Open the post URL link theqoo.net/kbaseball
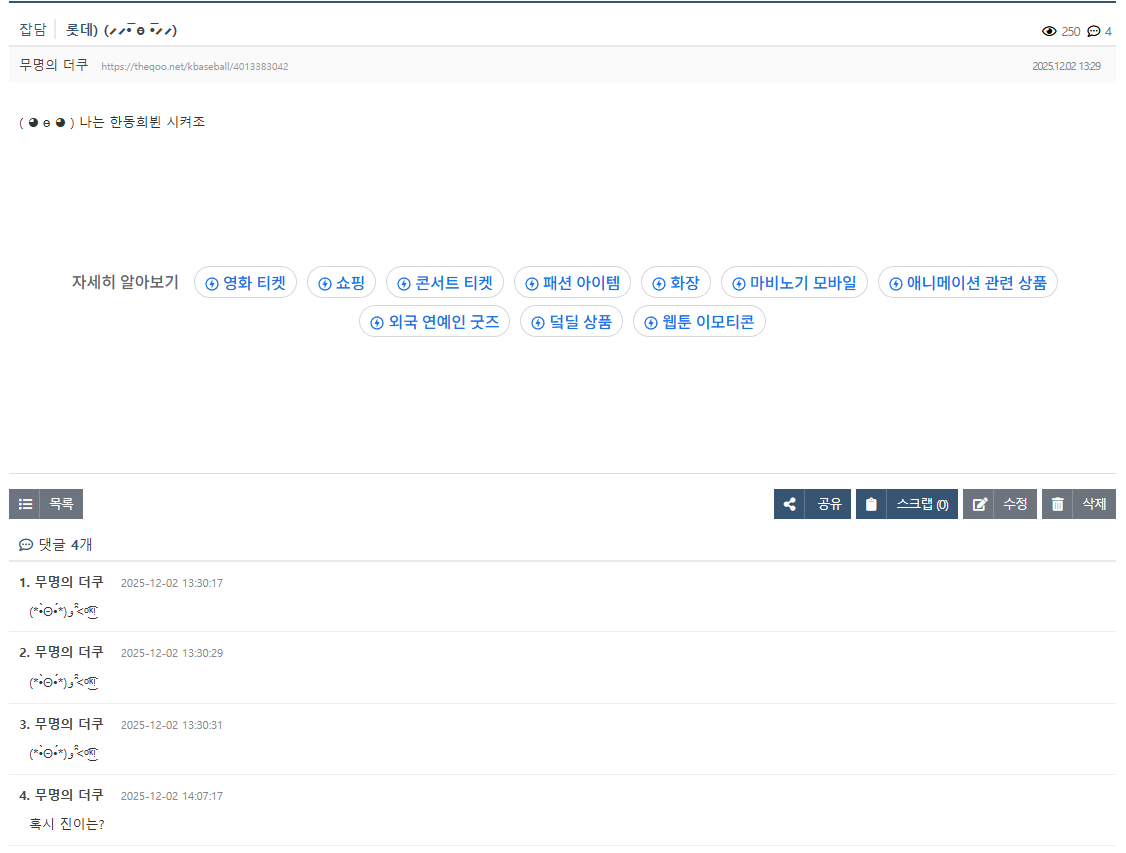Viewport: 1126px width, 853px height. 195,66
